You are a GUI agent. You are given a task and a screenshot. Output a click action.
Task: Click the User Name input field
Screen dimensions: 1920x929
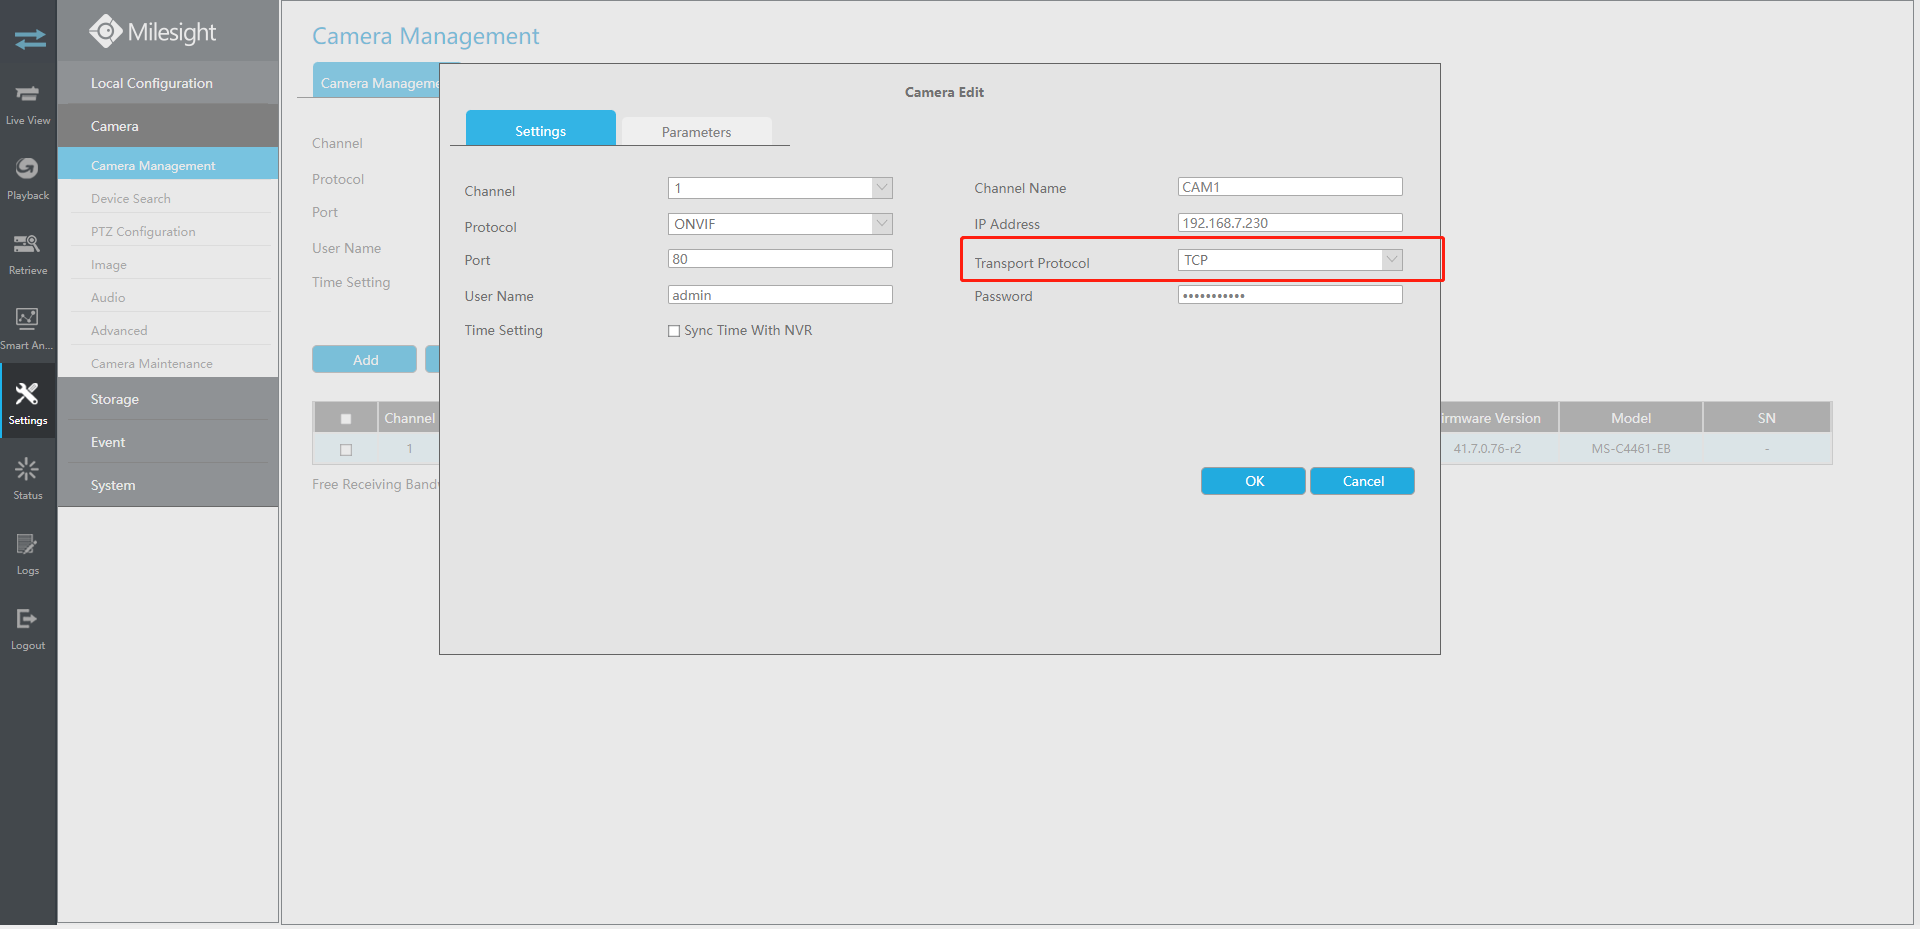coord(780,295)
